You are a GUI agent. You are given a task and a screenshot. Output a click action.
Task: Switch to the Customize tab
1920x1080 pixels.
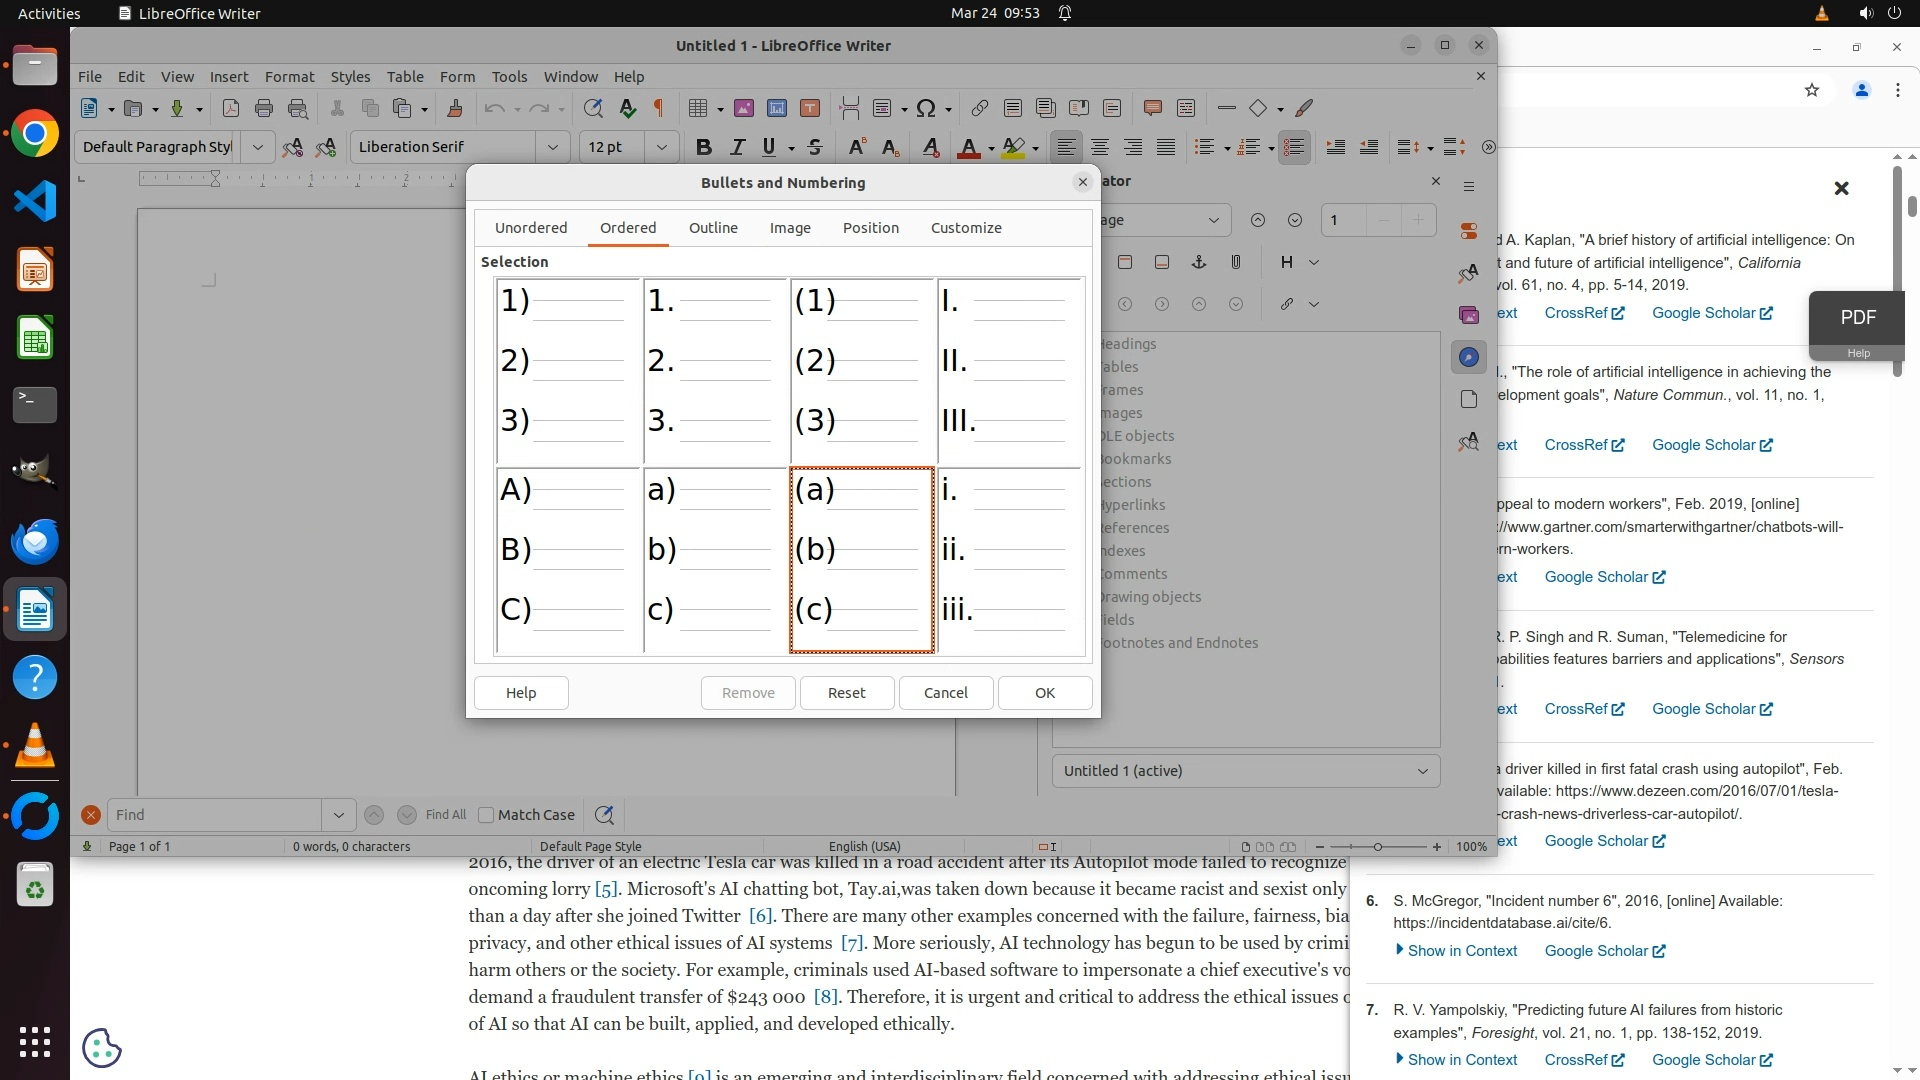coord(965,228)
